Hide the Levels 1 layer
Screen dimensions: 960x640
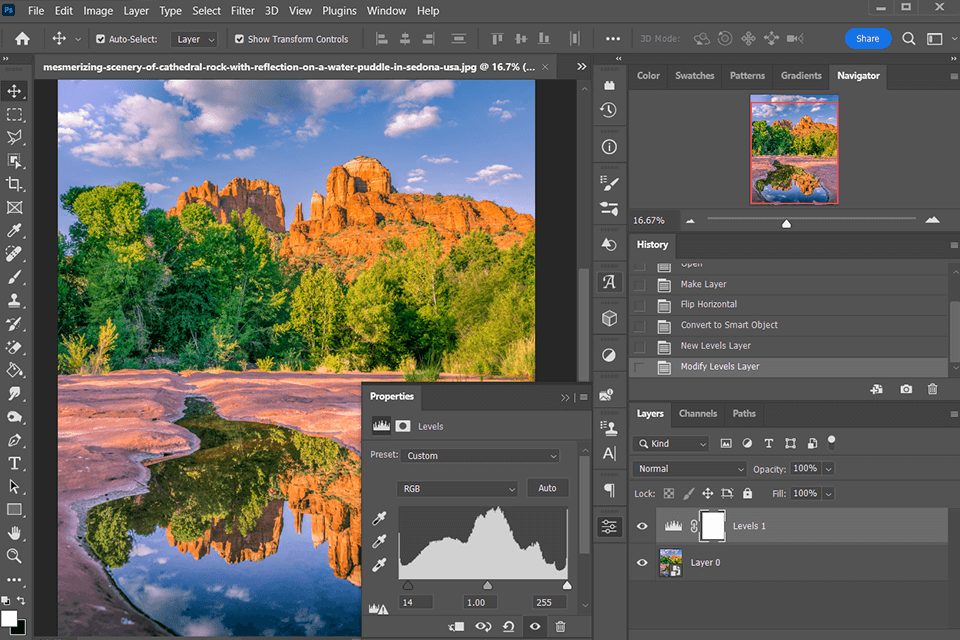coord(642,526)
